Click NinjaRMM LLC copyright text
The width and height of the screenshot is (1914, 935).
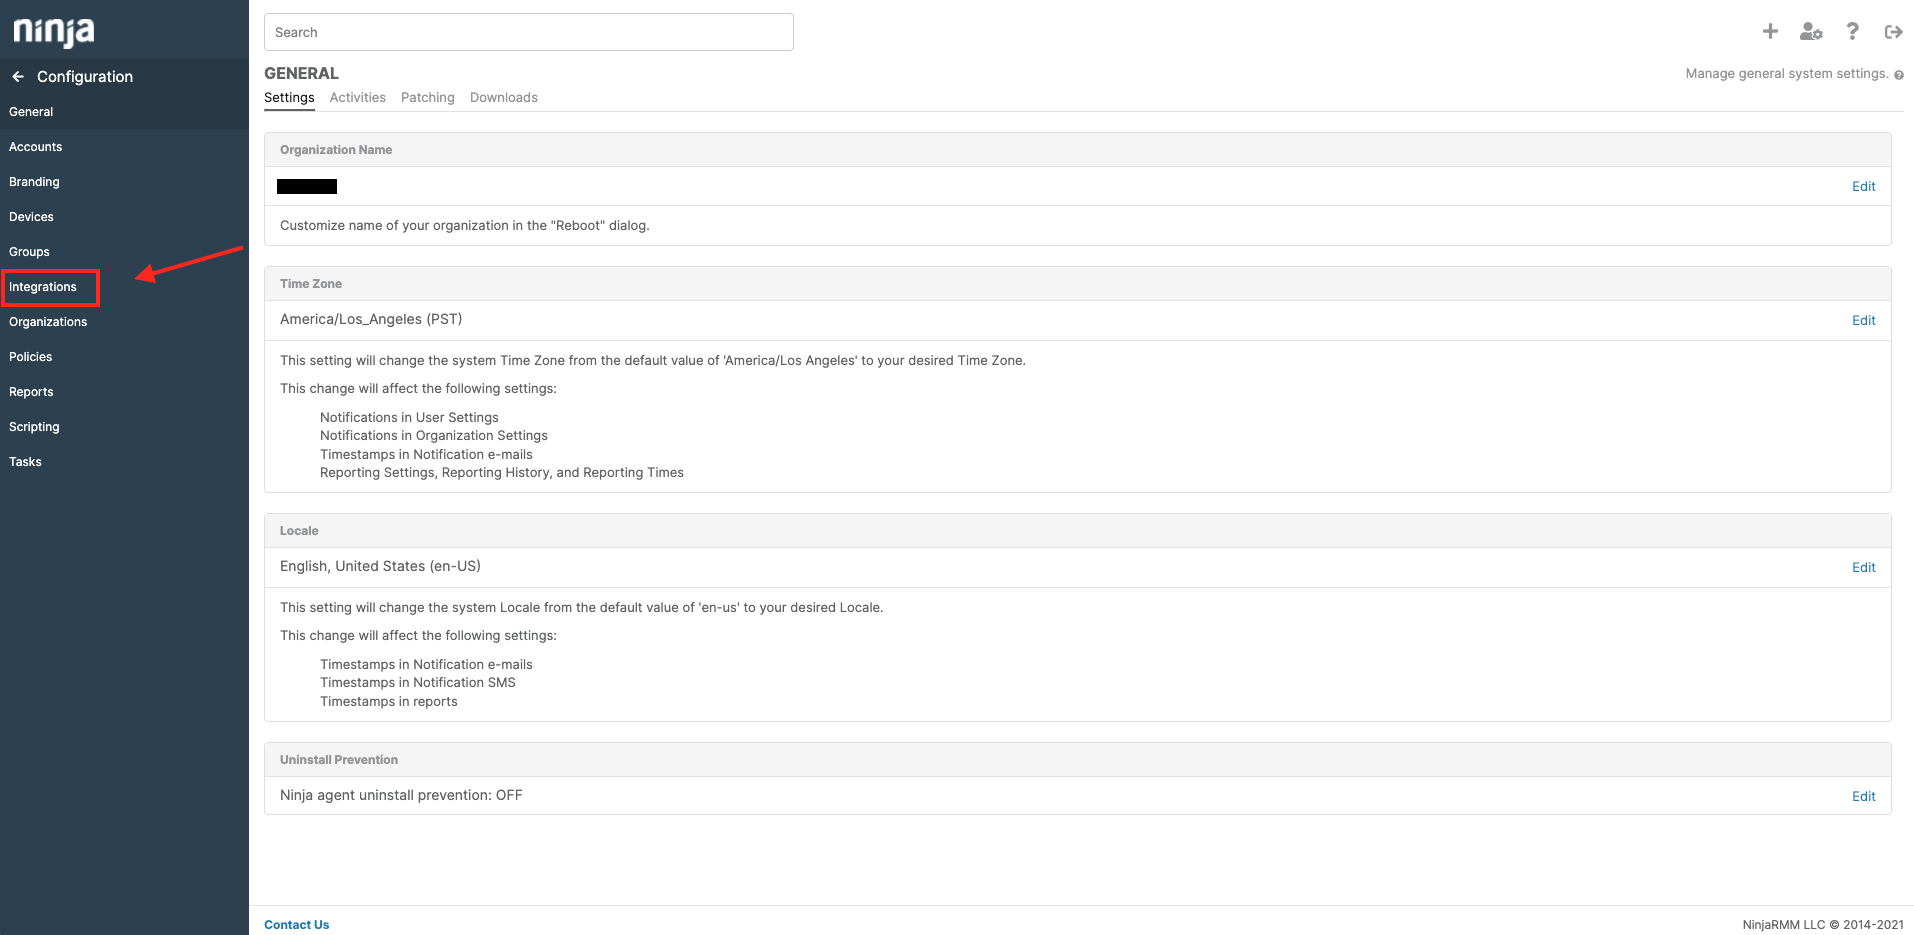[1823, 925]
